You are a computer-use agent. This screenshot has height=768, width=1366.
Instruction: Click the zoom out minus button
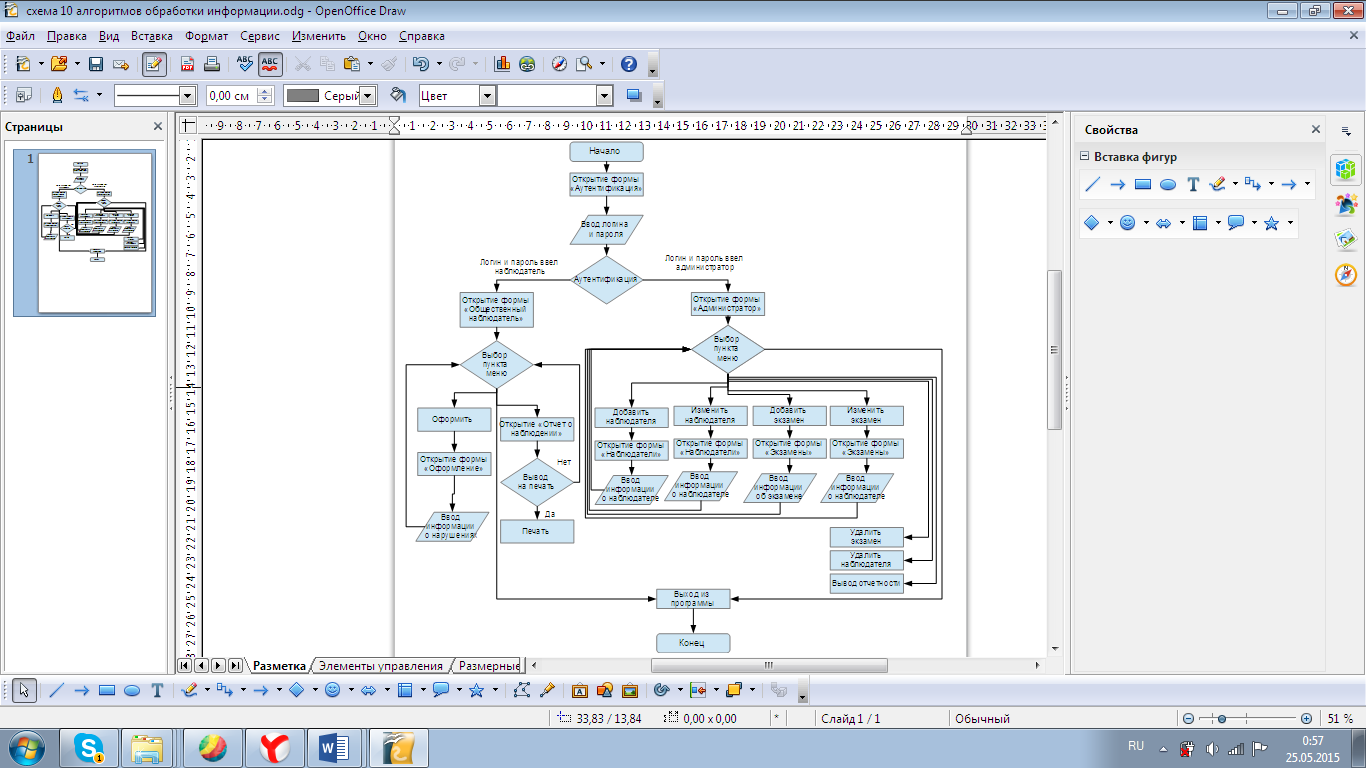point(1188,719)
